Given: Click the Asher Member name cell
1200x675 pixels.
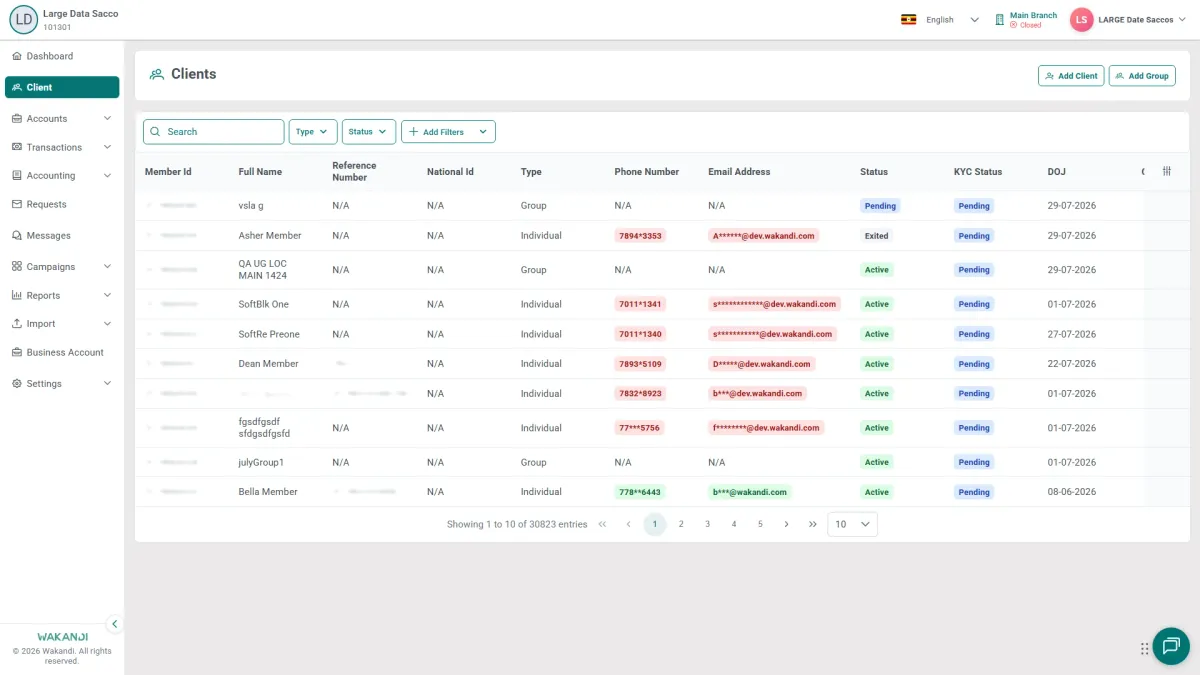Looking at the screenshot, I should click(x=270, y=236).
